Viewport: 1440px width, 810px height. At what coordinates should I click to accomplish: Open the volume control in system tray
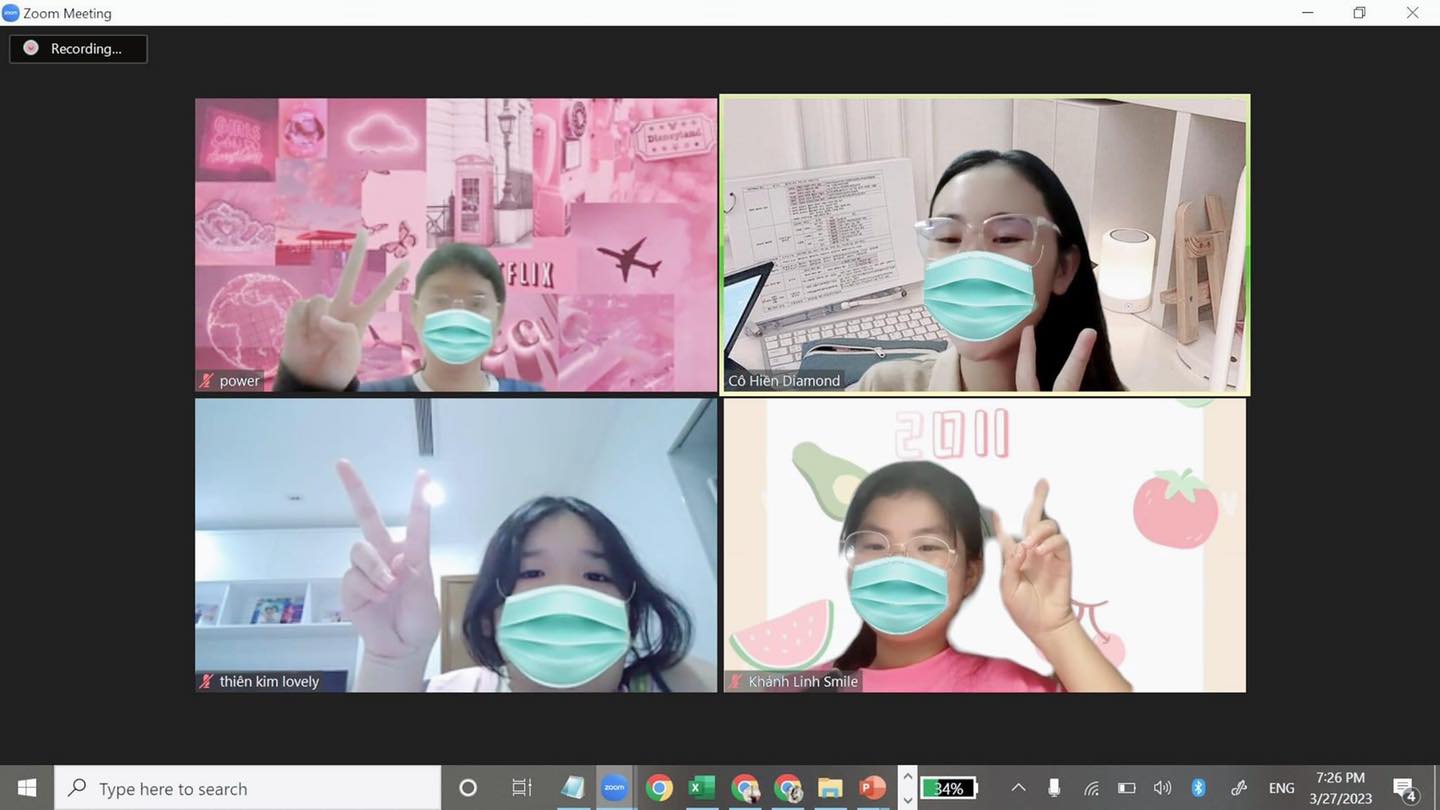click(1162, 788)
